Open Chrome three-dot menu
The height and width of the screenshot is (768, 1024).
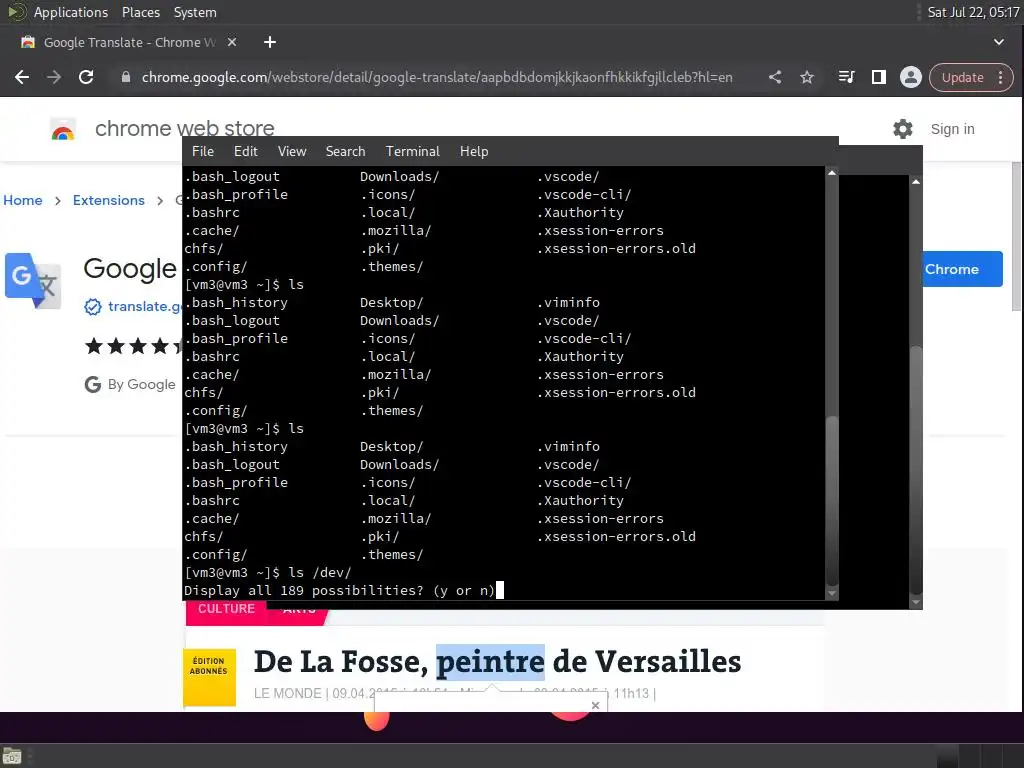click(x=1000, y=77)
